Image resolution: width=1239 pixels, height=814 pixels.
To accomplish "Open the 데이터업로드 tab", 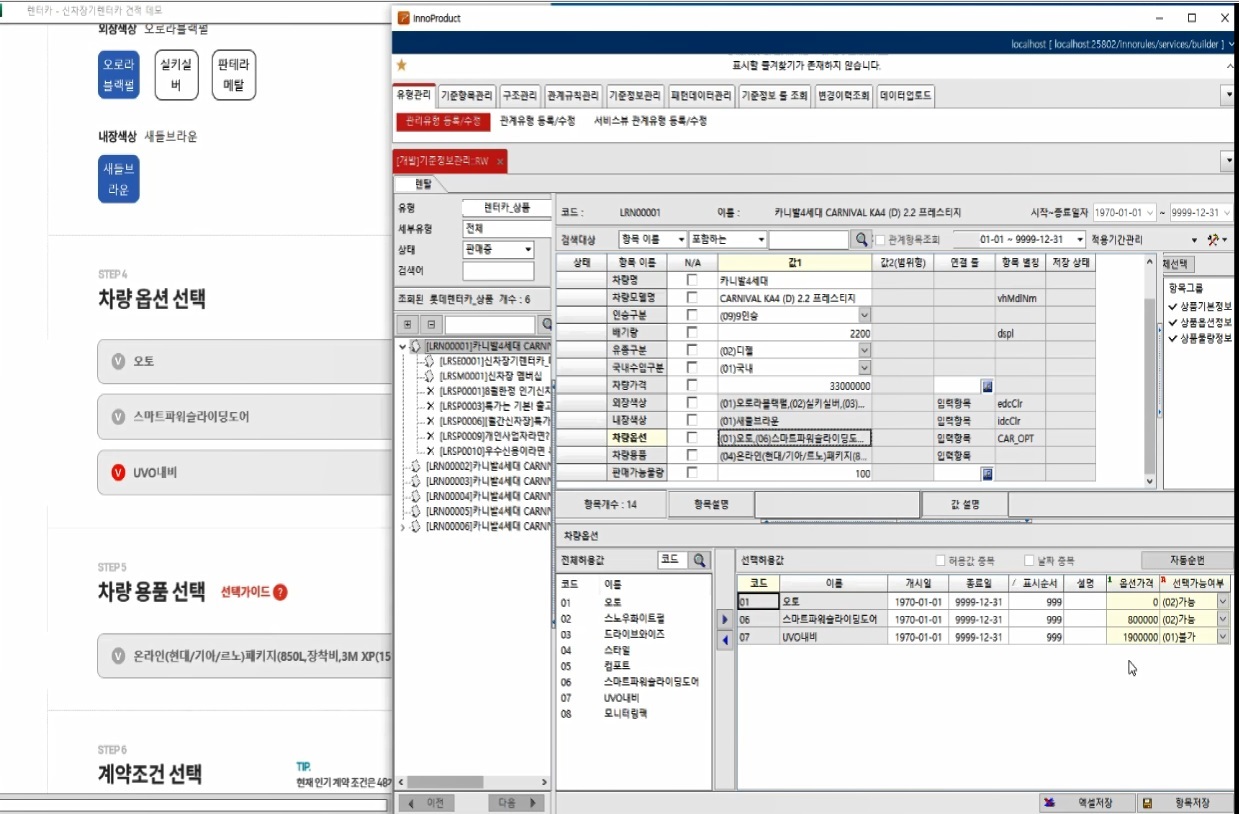I will (906, 96).
